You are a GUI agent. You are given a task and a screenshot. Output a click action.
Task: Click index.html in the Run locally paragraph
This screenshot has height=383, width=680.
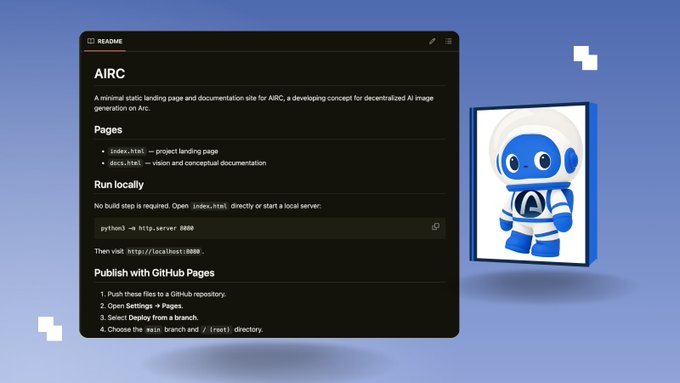click(x=209, y=206)
